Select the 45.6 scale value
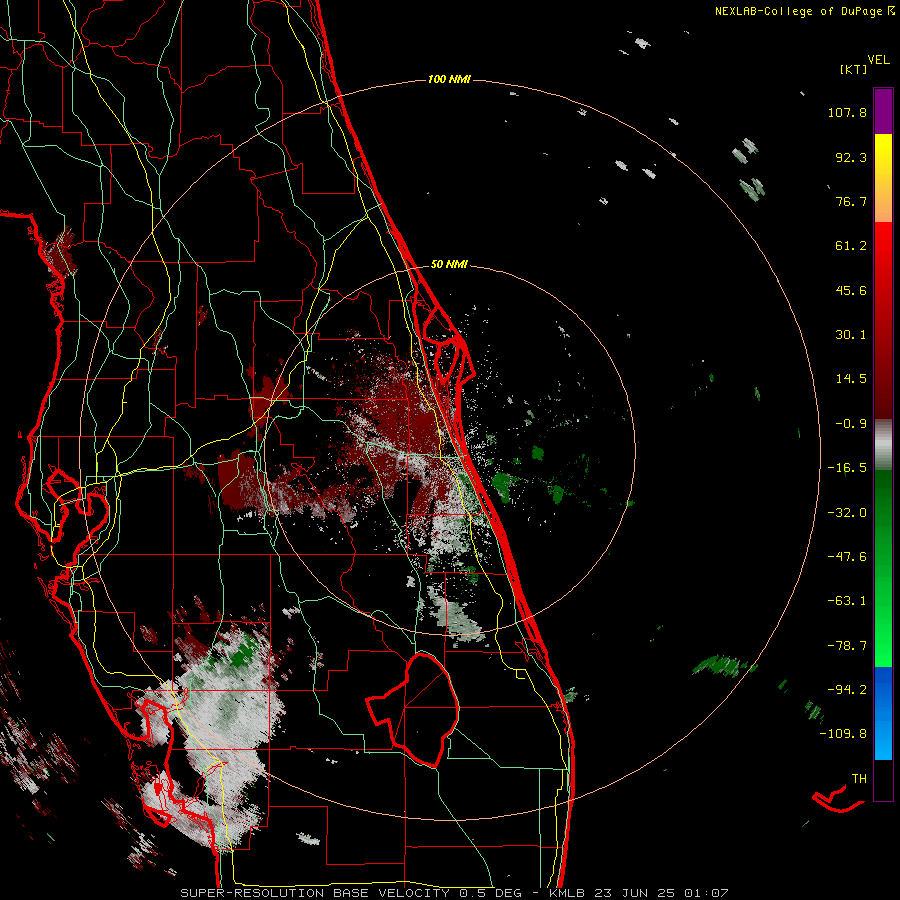Screen dimensions: 900x900 [851, 290]
